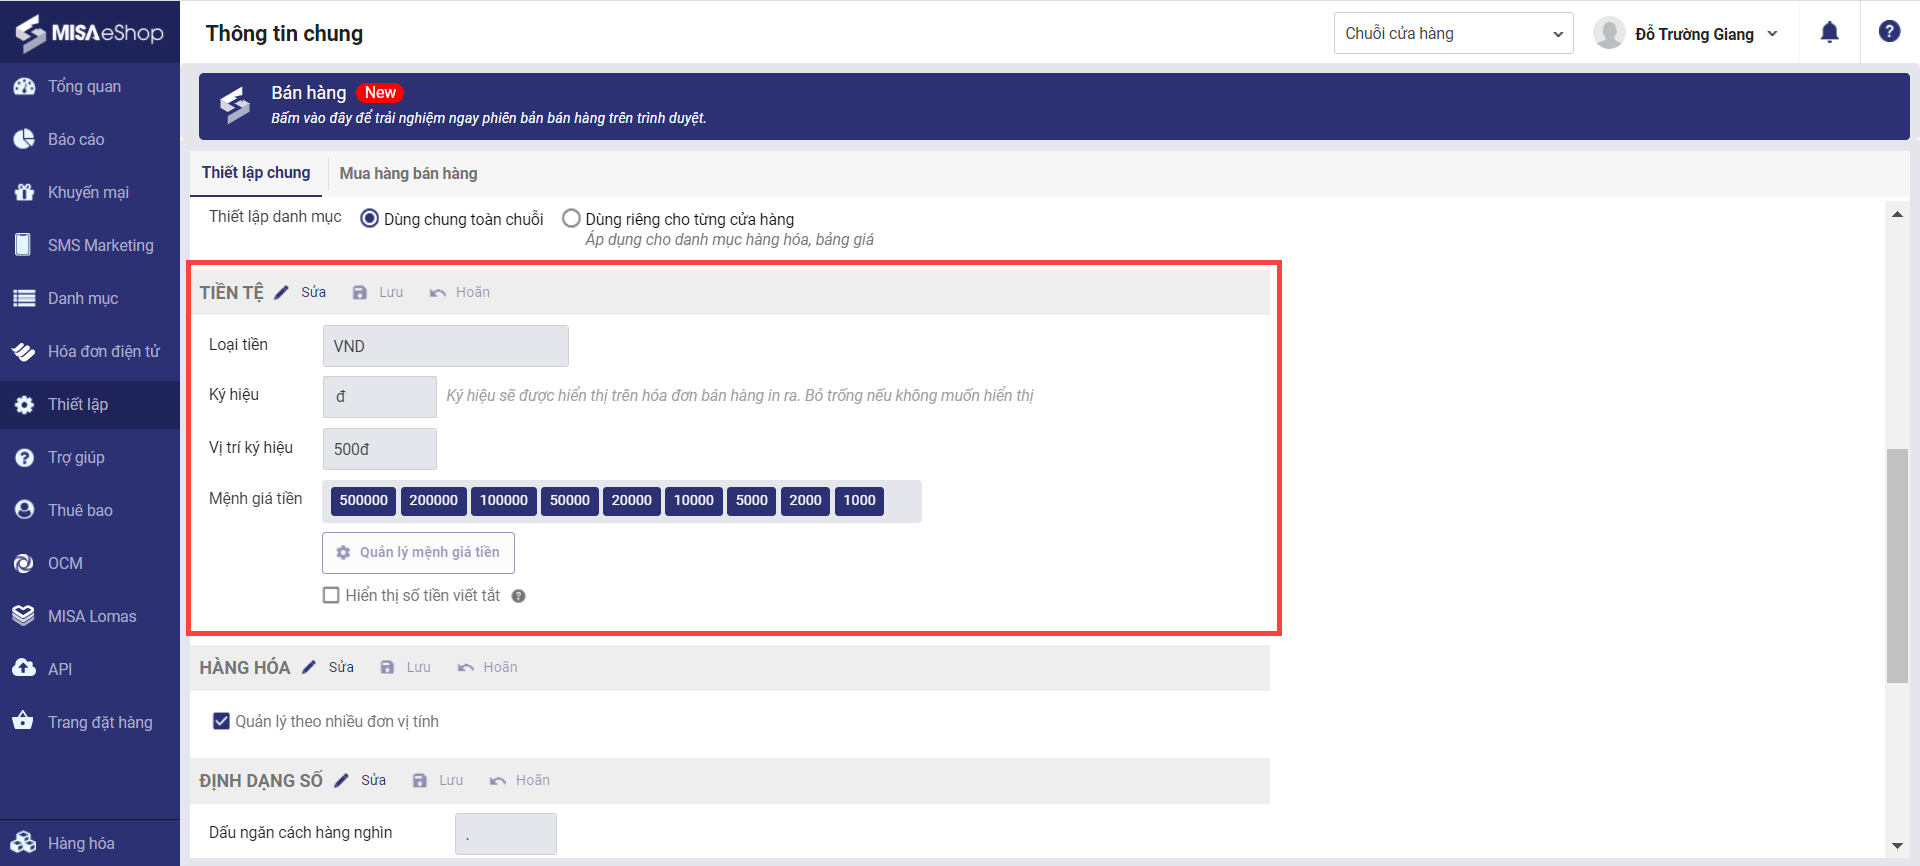The image size is (1920, 866).
Task: Click Hoàn in HÀNG HÓA section
Action: (501, 667)
